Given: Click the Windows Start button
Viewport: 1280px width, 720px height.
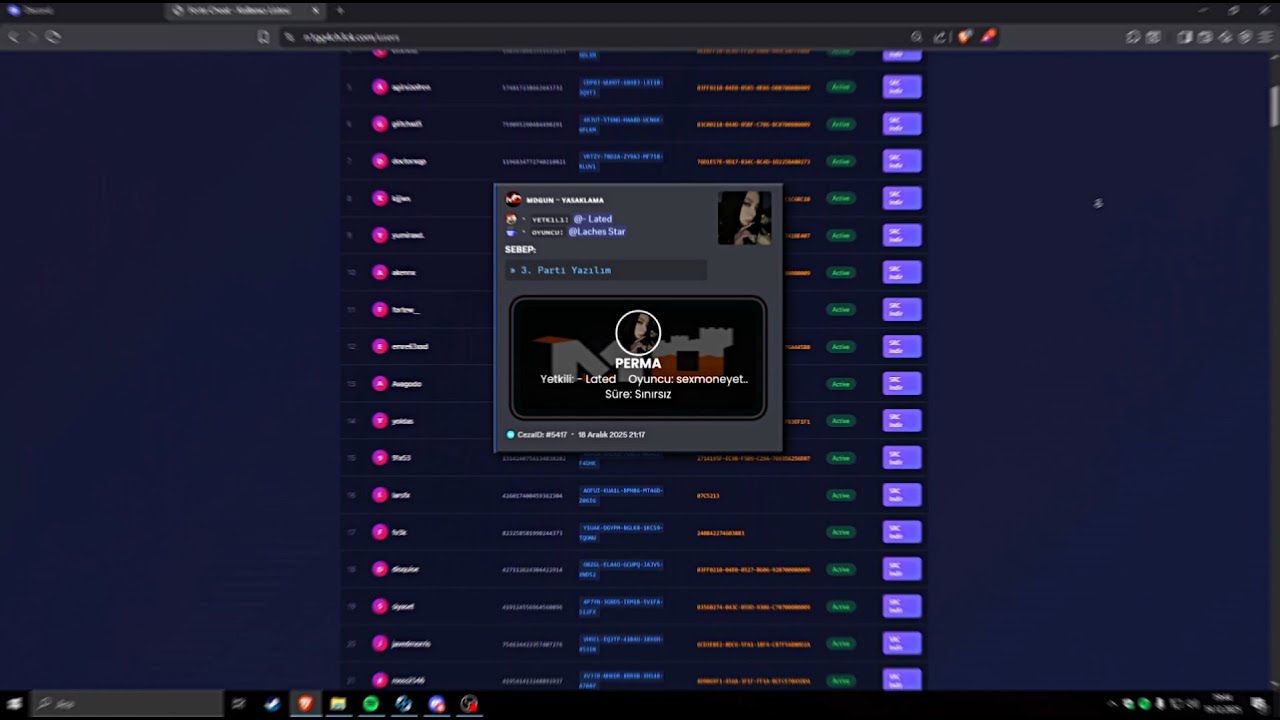Looking at the screenshot, I should point(14,704).
